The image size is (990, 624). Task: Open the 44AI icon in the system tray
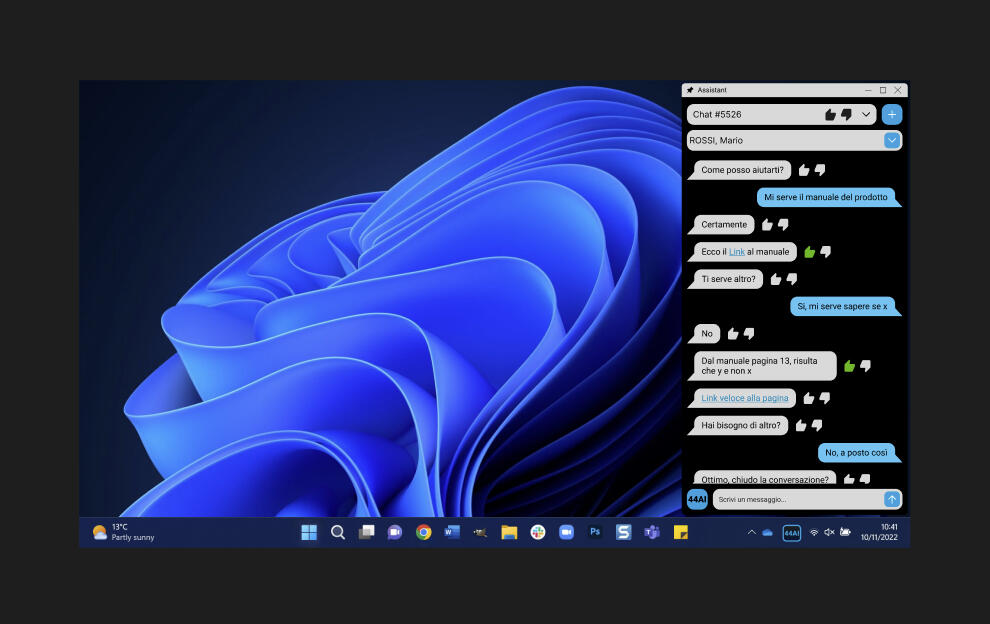click(x=791, y=533)
